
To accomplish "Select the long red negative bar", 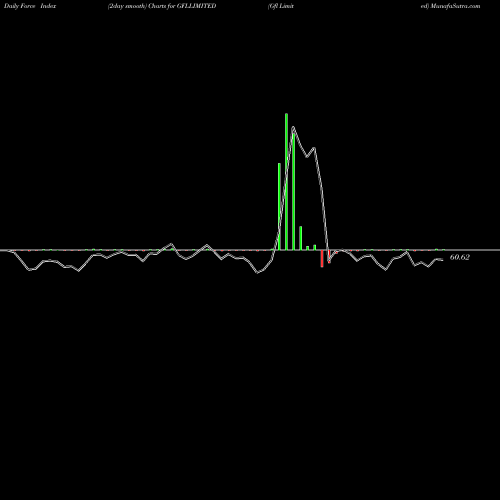I will (x=322, y=259).
